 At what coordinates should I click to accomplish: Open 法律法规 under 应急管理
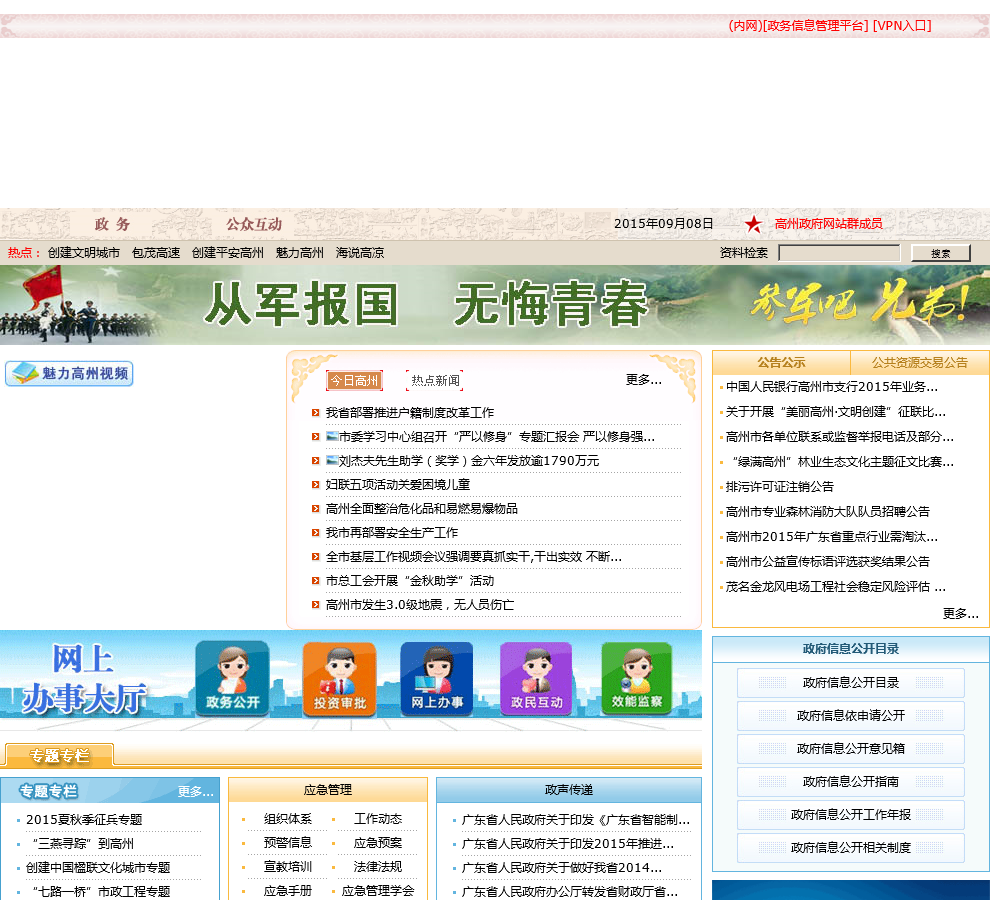pos(378,867)
